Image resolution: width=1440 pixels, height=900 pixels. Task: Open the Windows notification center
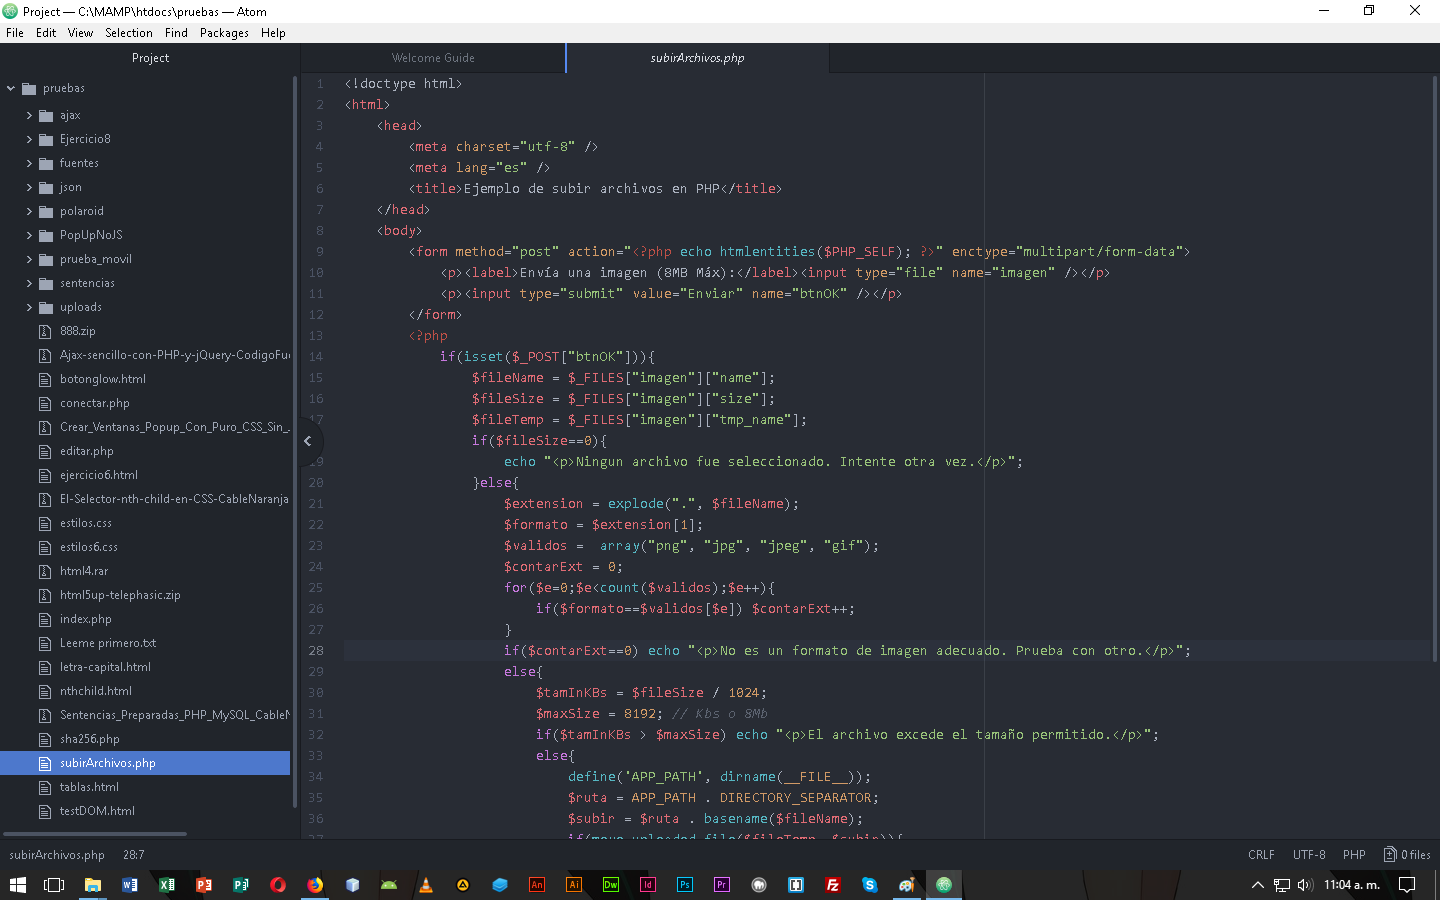tap(1407, 884)
